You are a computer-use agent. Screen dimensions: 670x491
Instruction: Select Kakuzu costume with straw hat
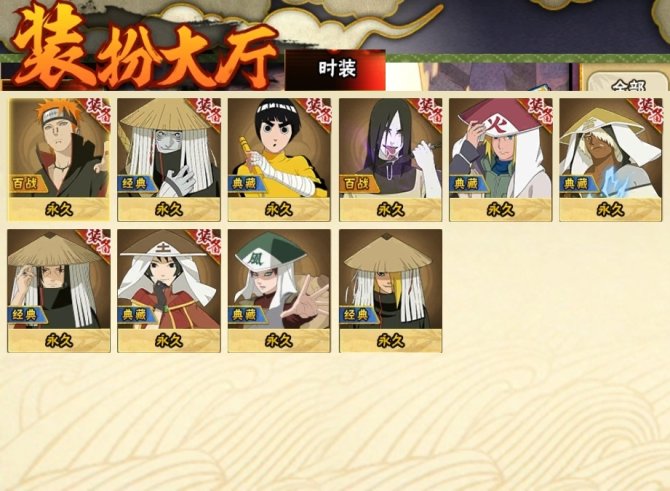[169, 159]
